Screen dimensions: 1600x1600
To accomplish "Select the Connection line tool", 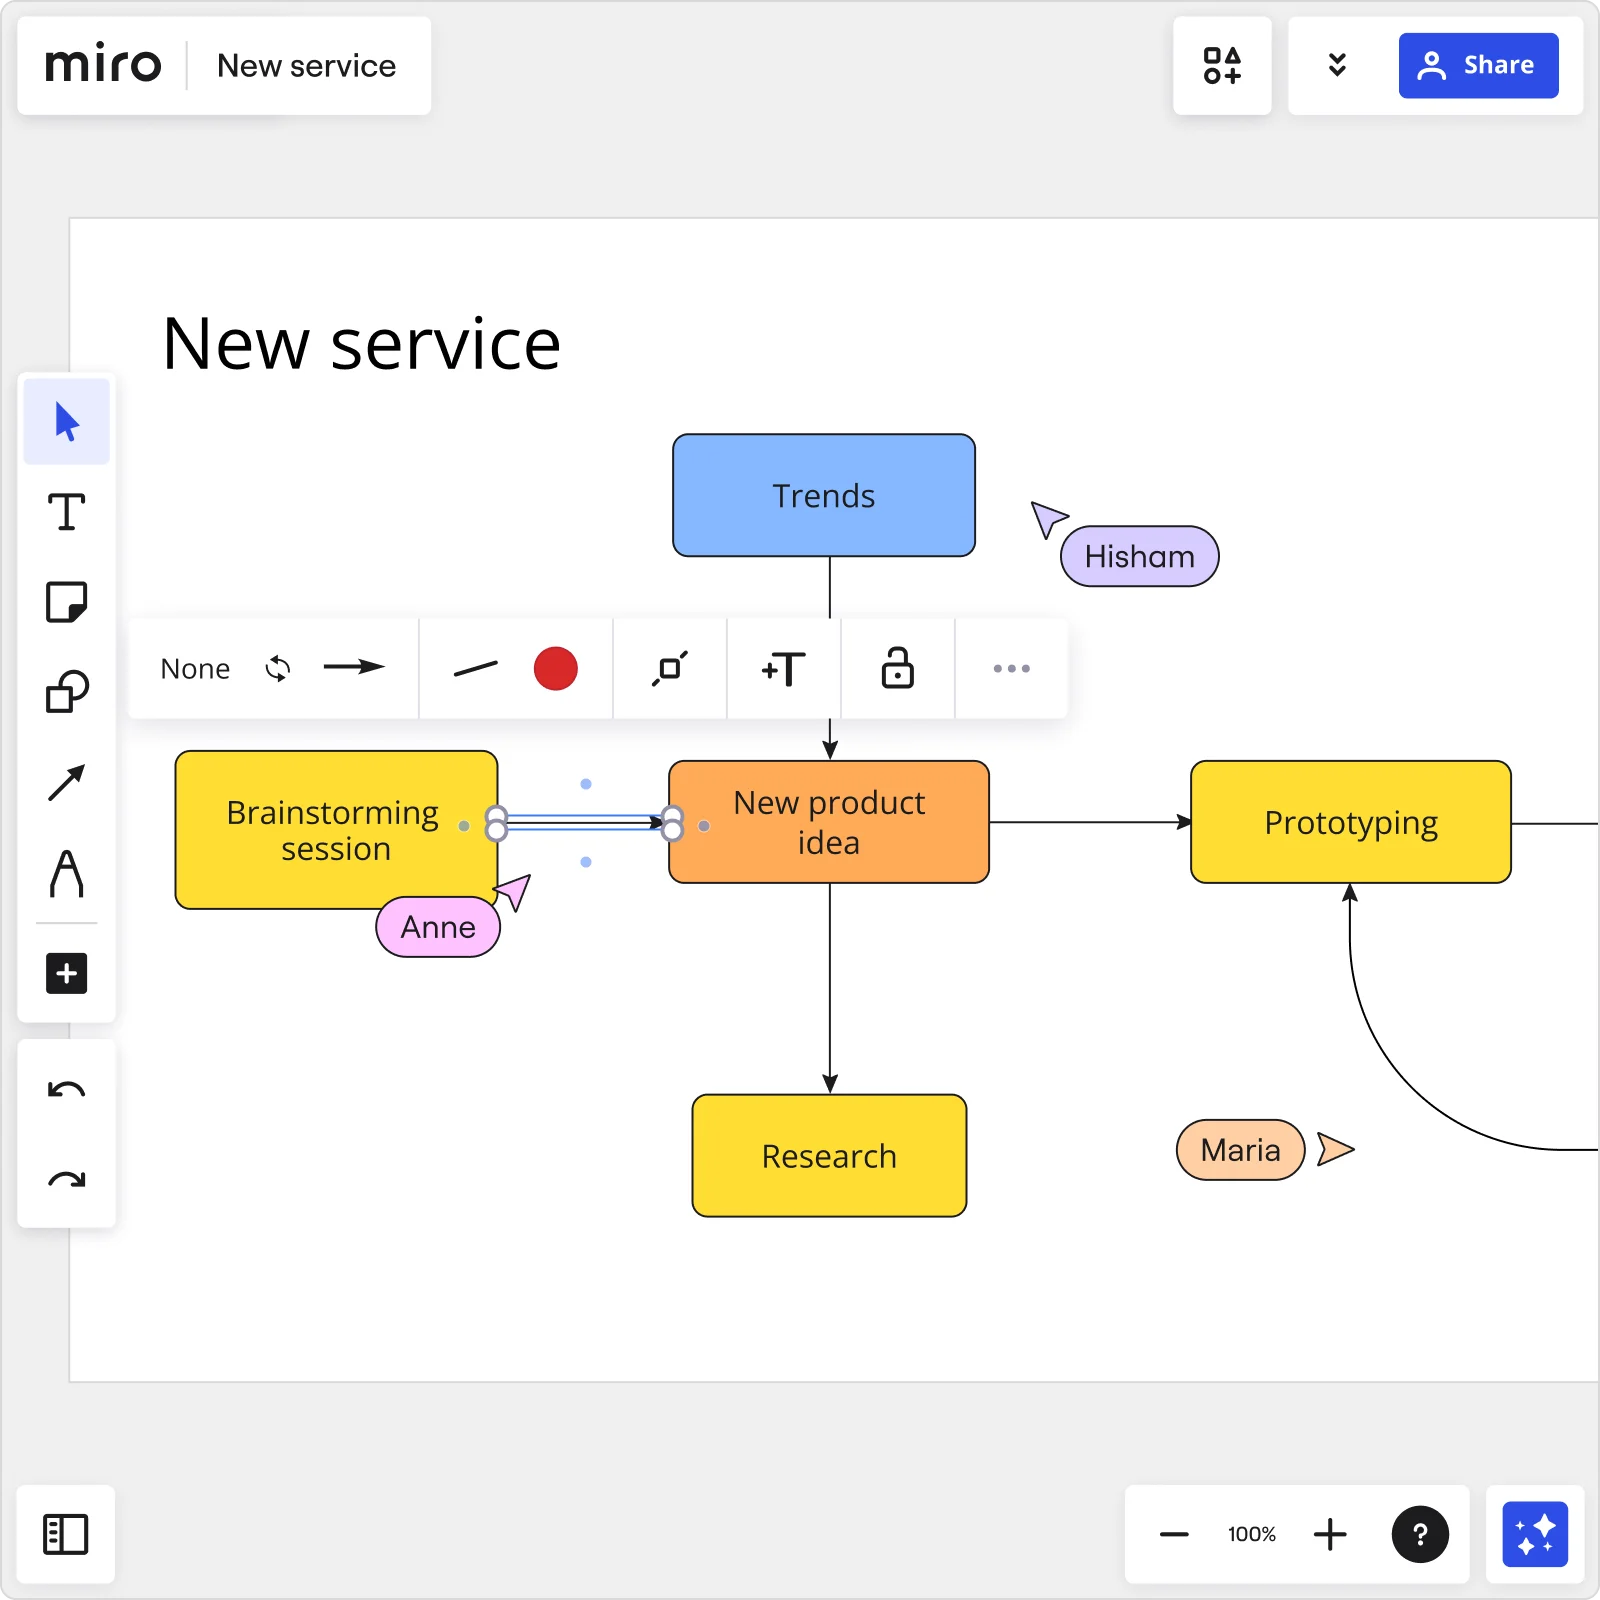I will (66, 782).
